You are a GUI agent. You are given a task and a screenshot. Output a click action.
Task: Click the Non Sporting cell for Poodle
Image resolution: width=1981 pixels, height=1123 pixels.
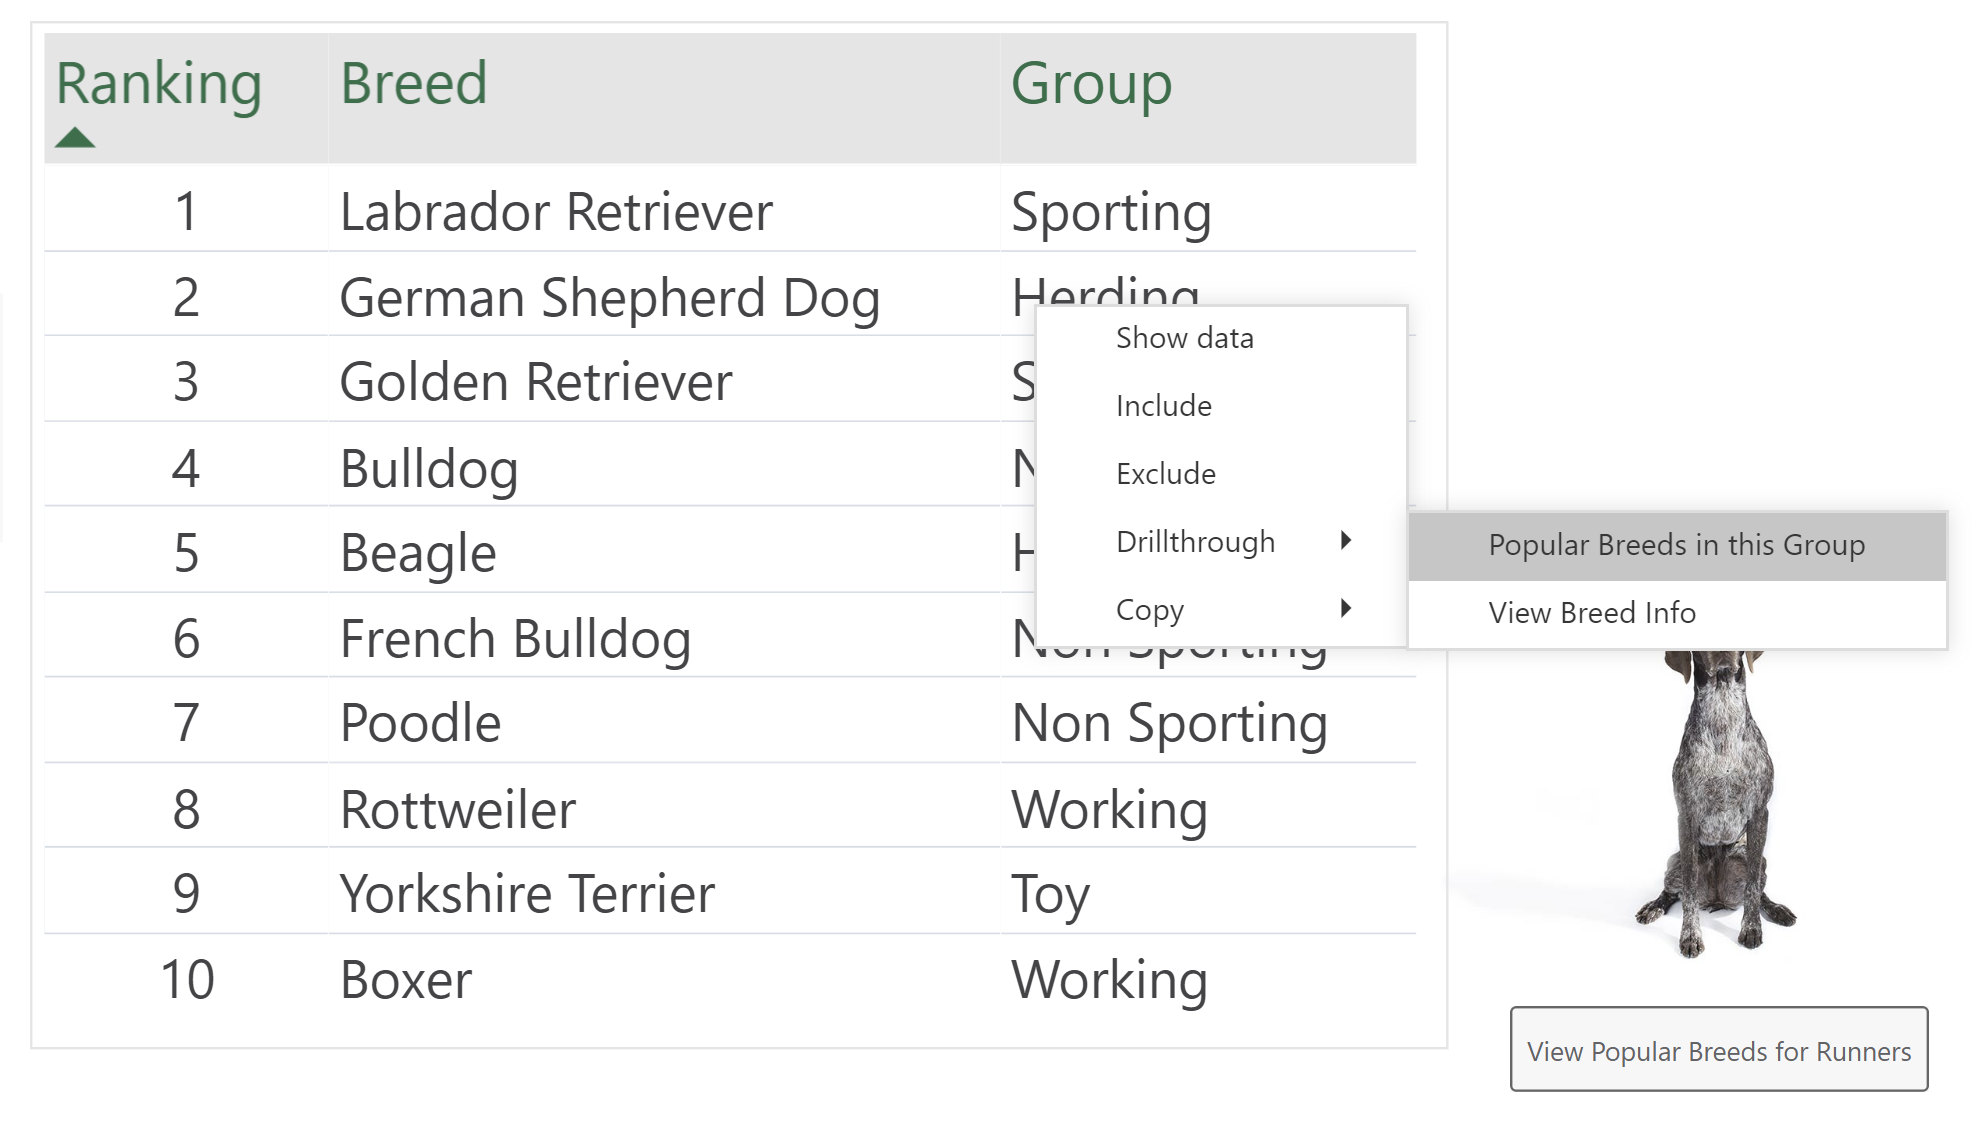point(1208,722)
